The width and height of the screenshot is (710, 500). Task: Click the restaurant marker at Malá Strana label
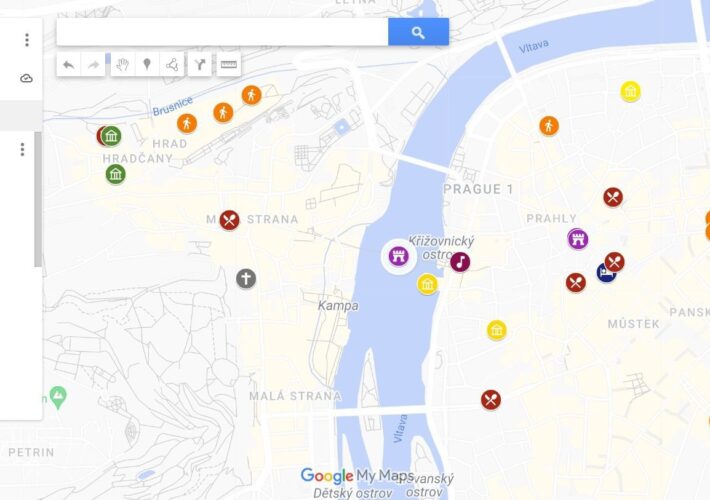230,221
